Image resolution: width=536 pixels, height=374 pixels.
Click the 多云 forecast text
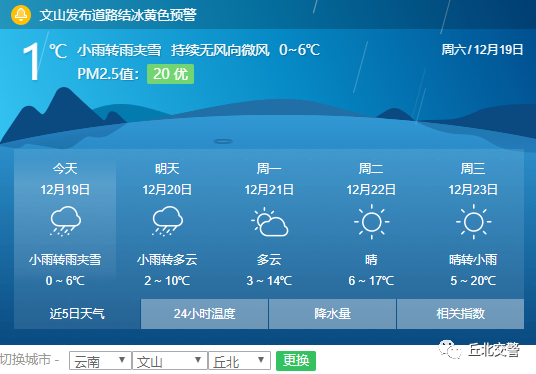click(x=269, y=260)
